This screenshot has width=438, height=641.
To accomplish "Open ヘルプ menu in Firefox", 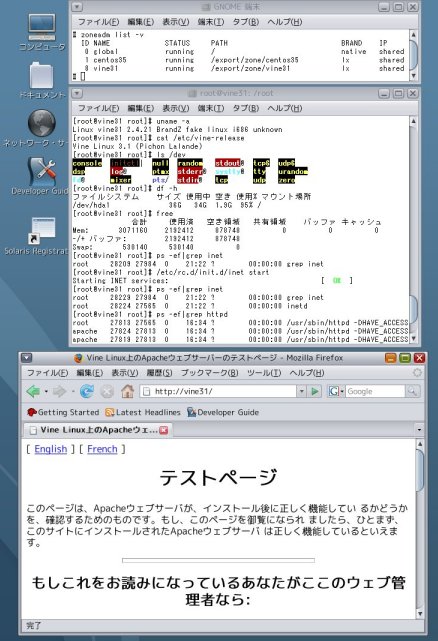I will (x=307, y=373).
